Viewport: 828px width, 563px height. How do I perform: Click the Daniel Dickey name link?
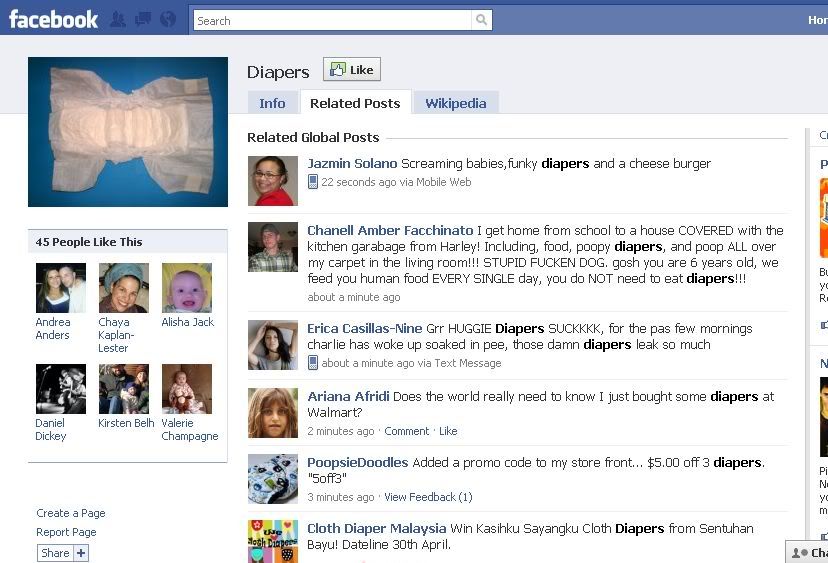[51, 429]
